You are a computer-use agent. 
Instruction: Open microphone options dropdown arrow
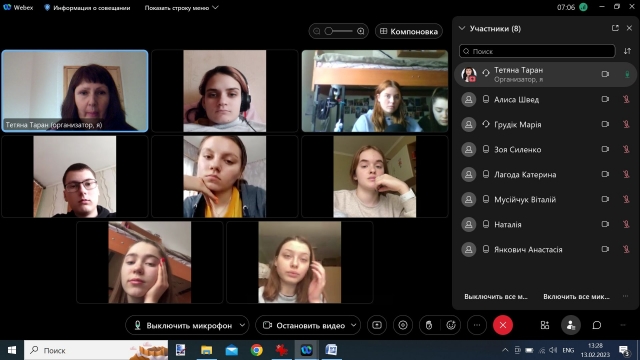tap(242, 325)
